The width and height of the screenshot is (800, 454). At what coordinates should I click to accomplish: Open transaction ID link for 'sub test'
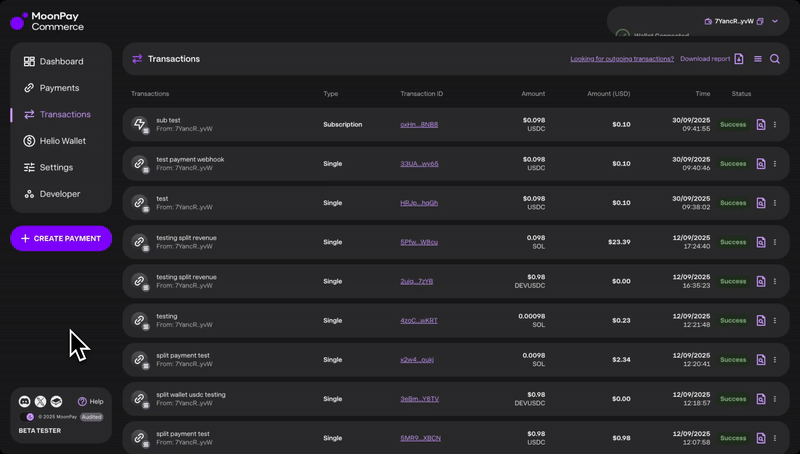click(x=419, y=124)
